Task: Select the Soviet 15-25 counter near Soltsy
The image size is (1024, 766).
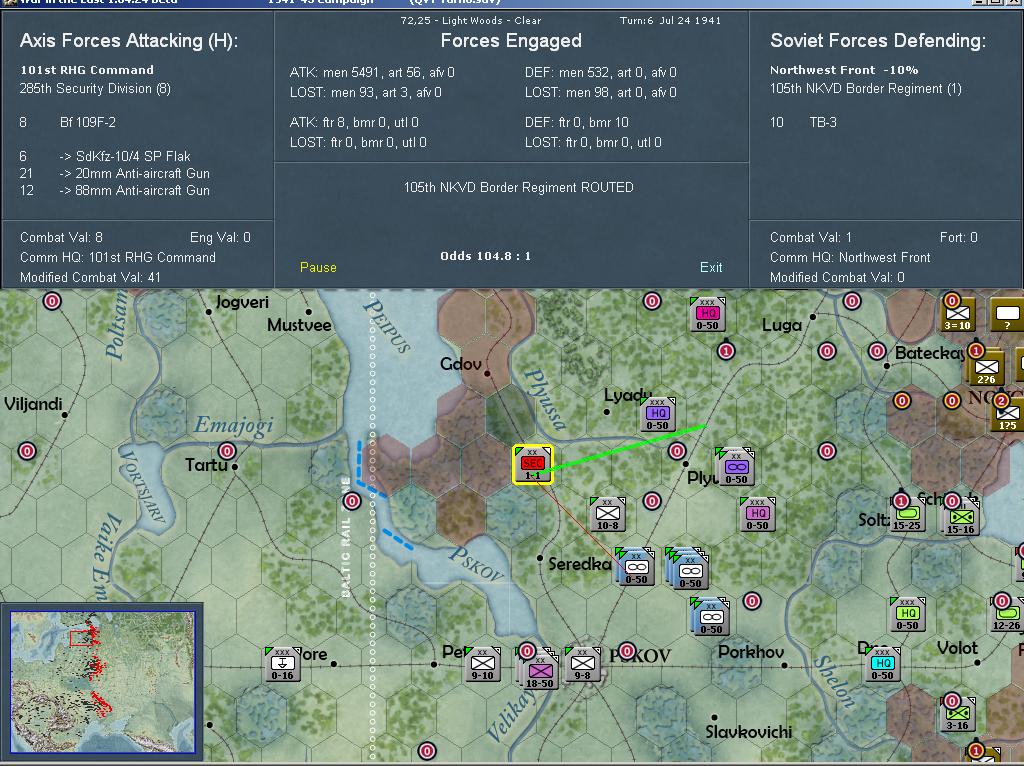Action: [x=907, y=515]
